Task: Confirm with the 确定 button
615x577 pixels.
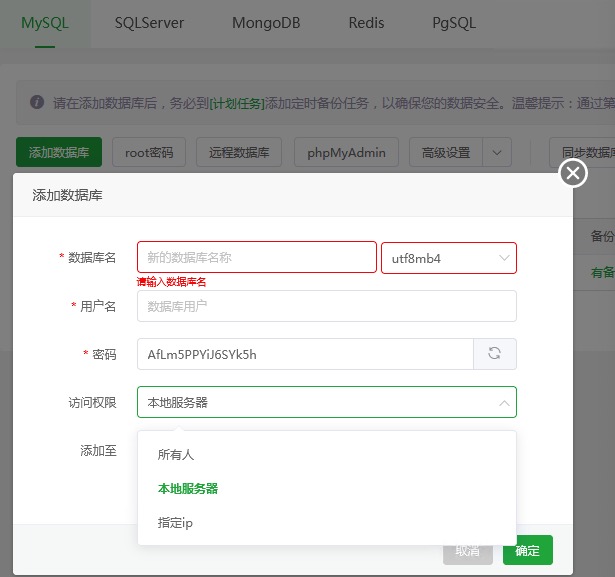Action: (x=528, y=550)
